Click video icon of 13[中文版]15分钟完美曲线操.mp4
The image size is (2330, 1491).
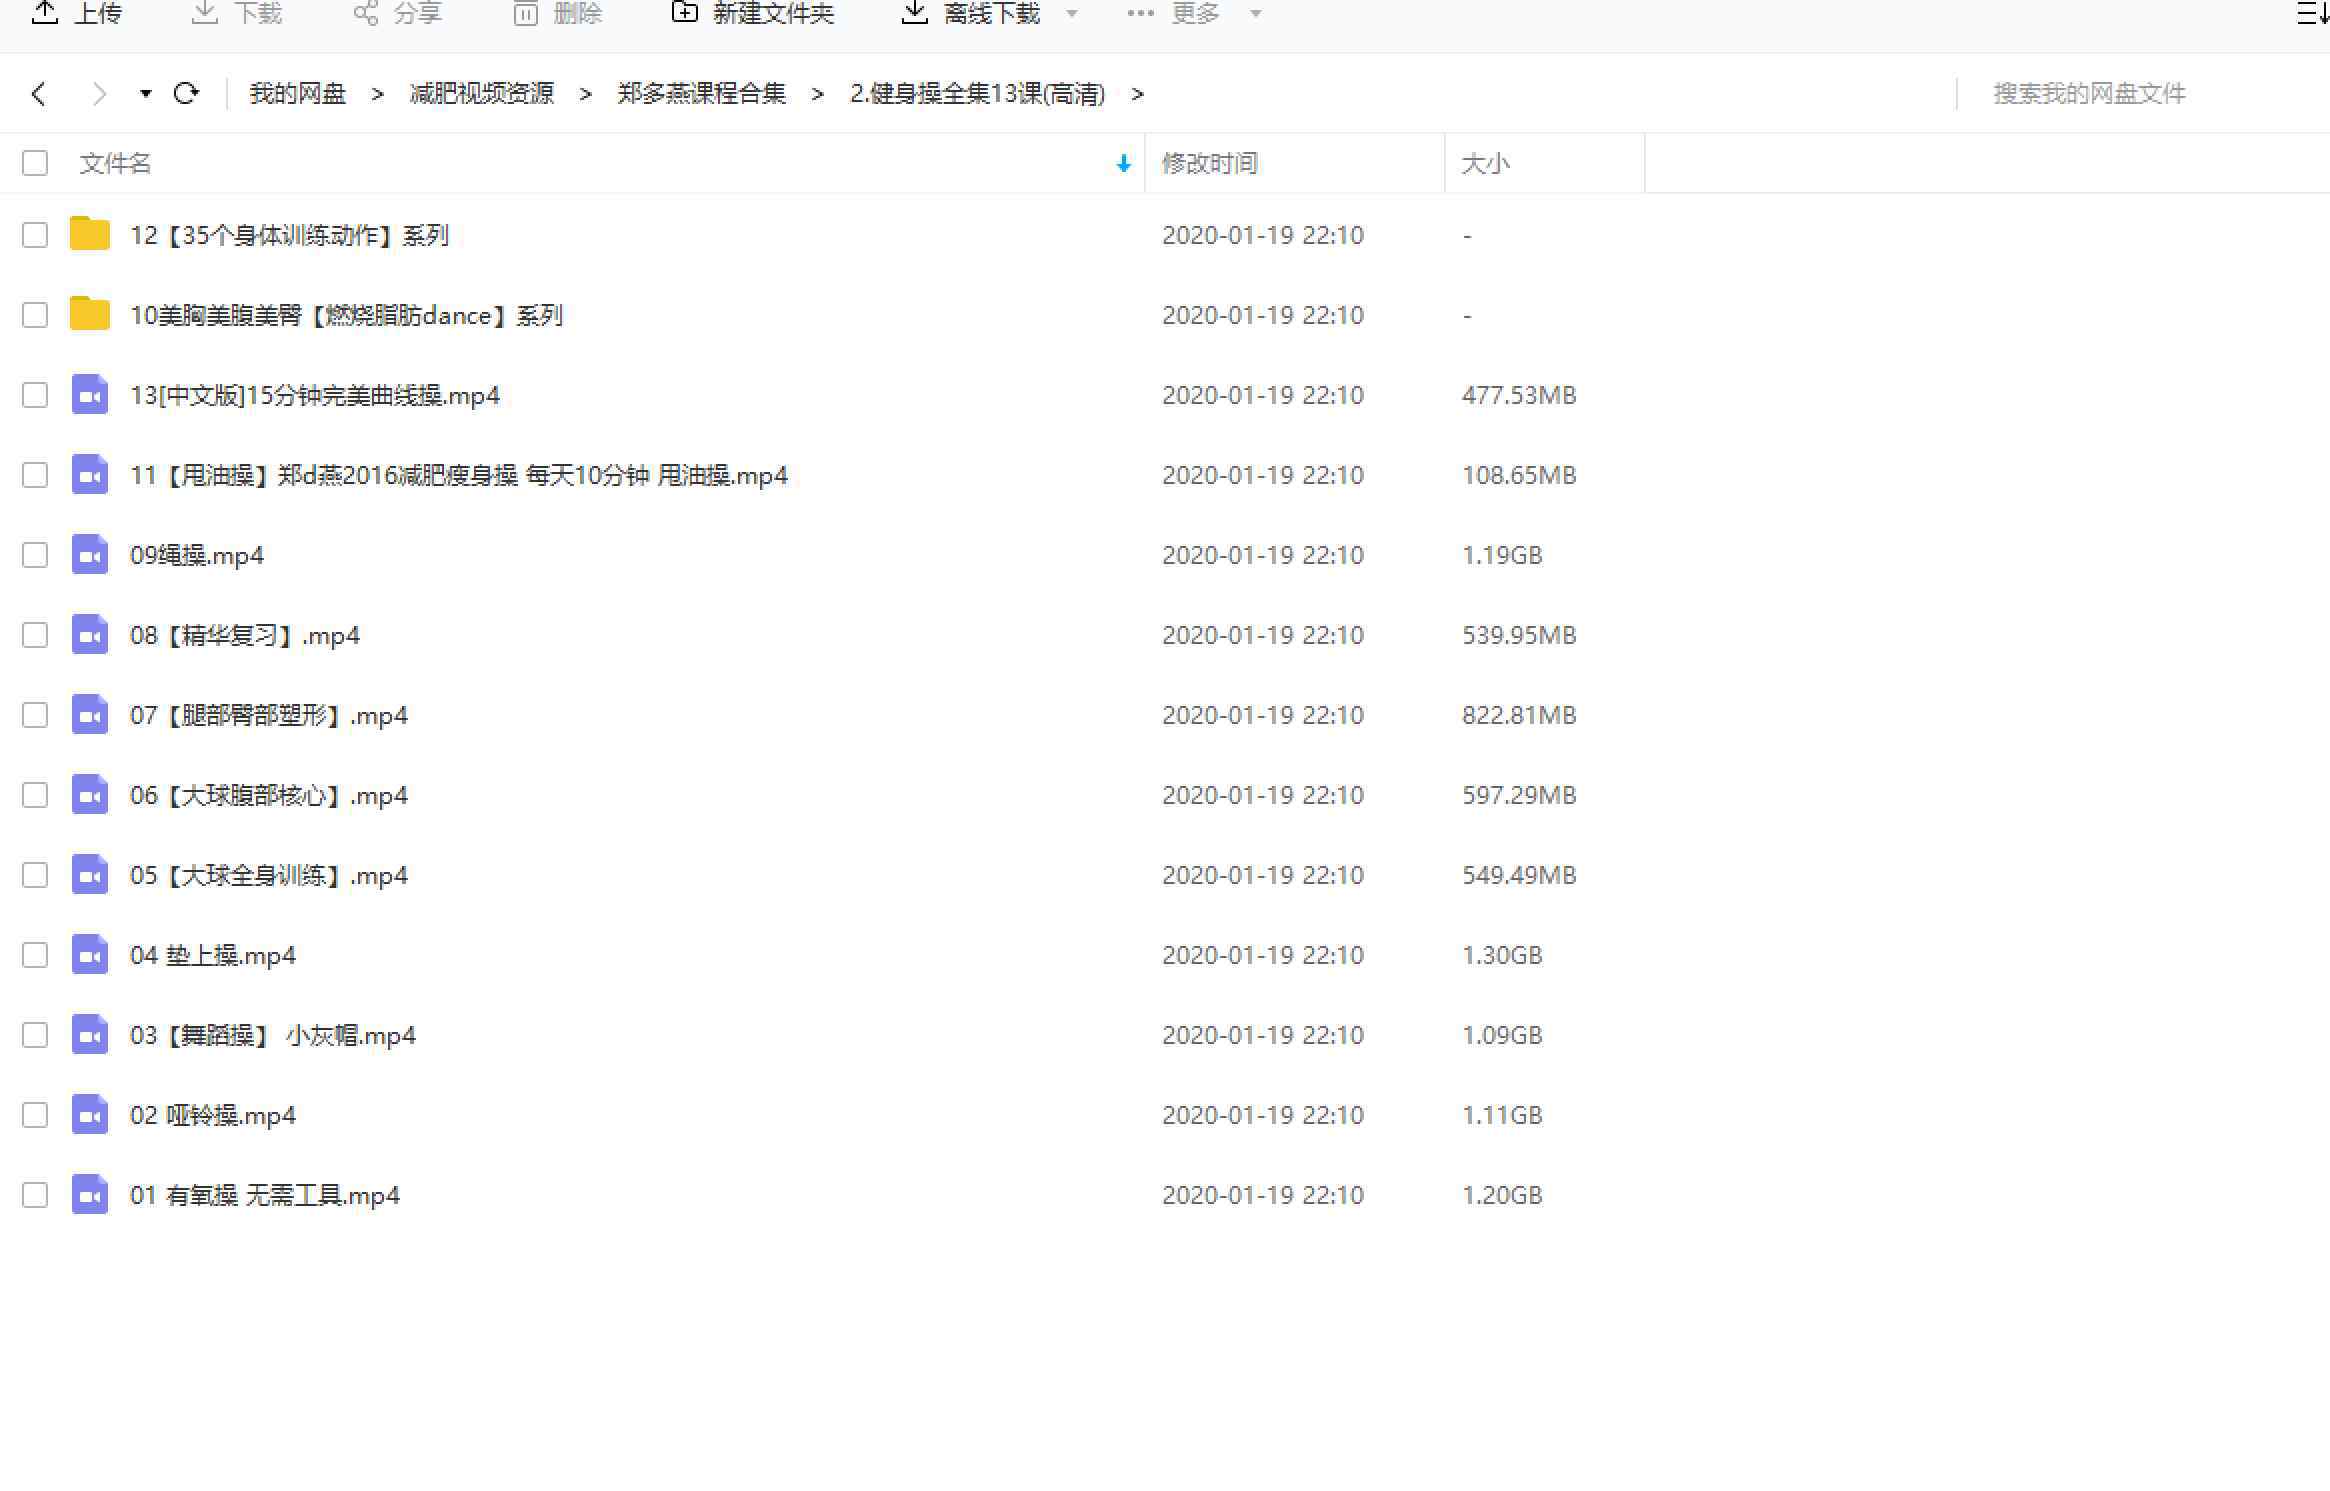pos(90,394)
